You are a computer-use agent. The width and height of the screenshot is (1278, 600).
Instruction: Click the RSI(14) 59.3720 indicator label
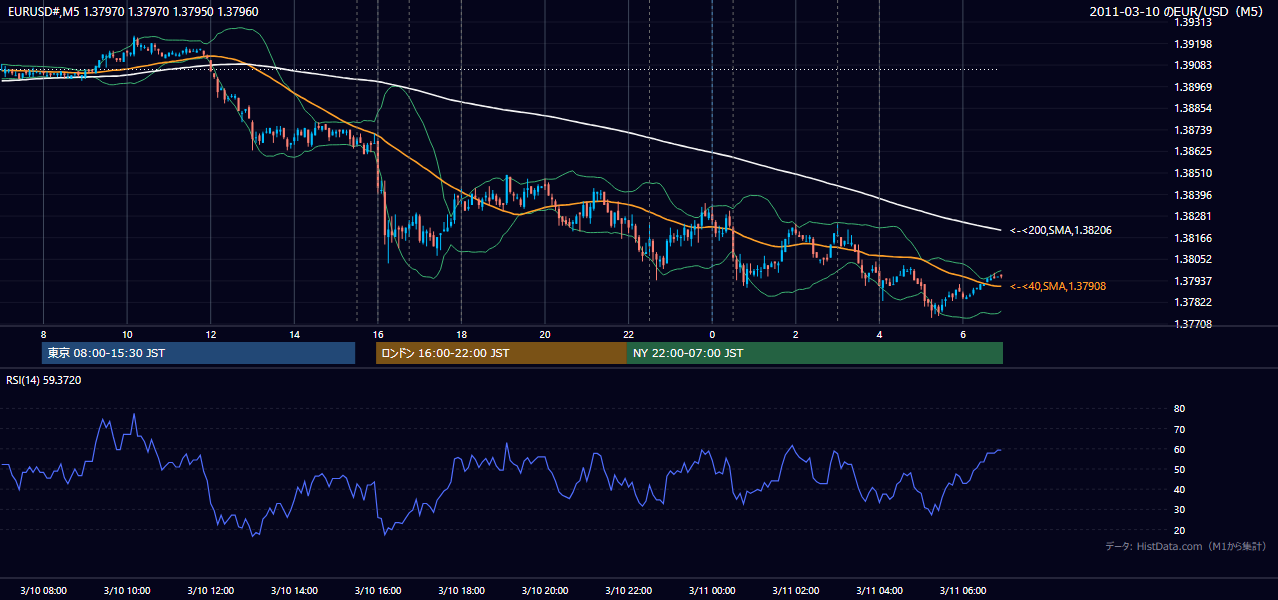tap(44, 380)
